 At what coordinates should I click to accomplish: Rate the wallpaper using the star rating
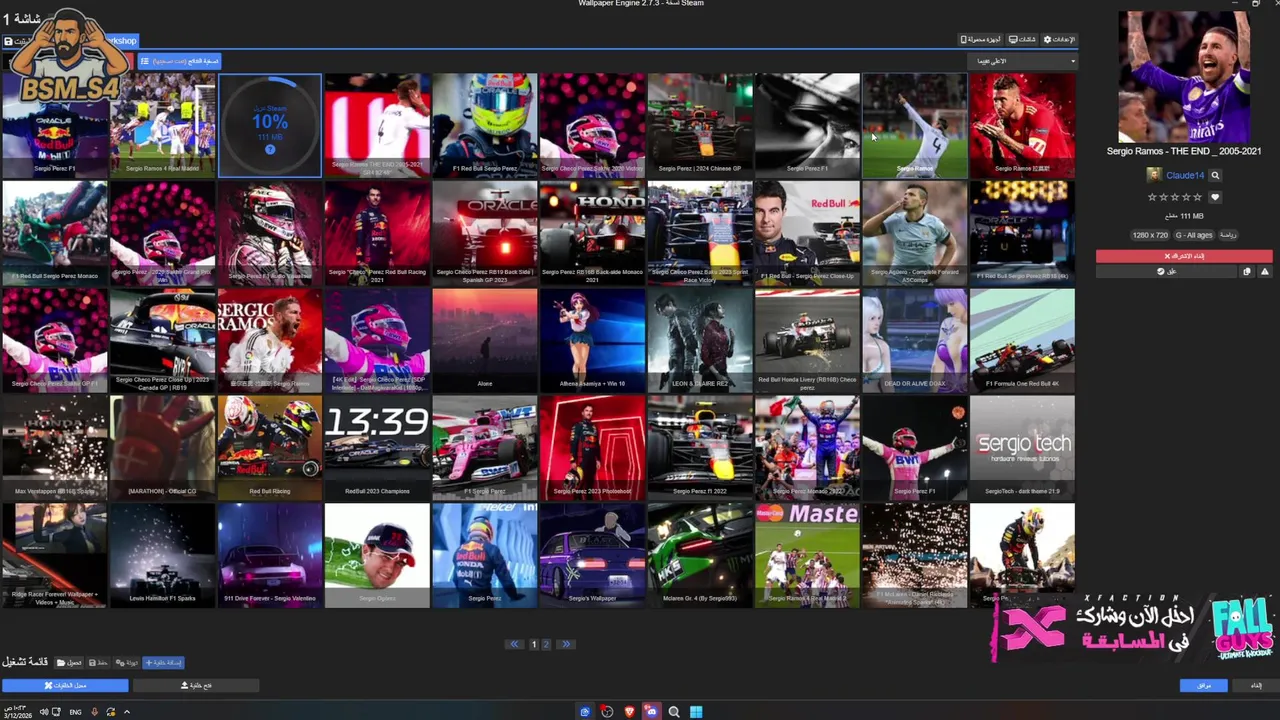[1175, 197]
